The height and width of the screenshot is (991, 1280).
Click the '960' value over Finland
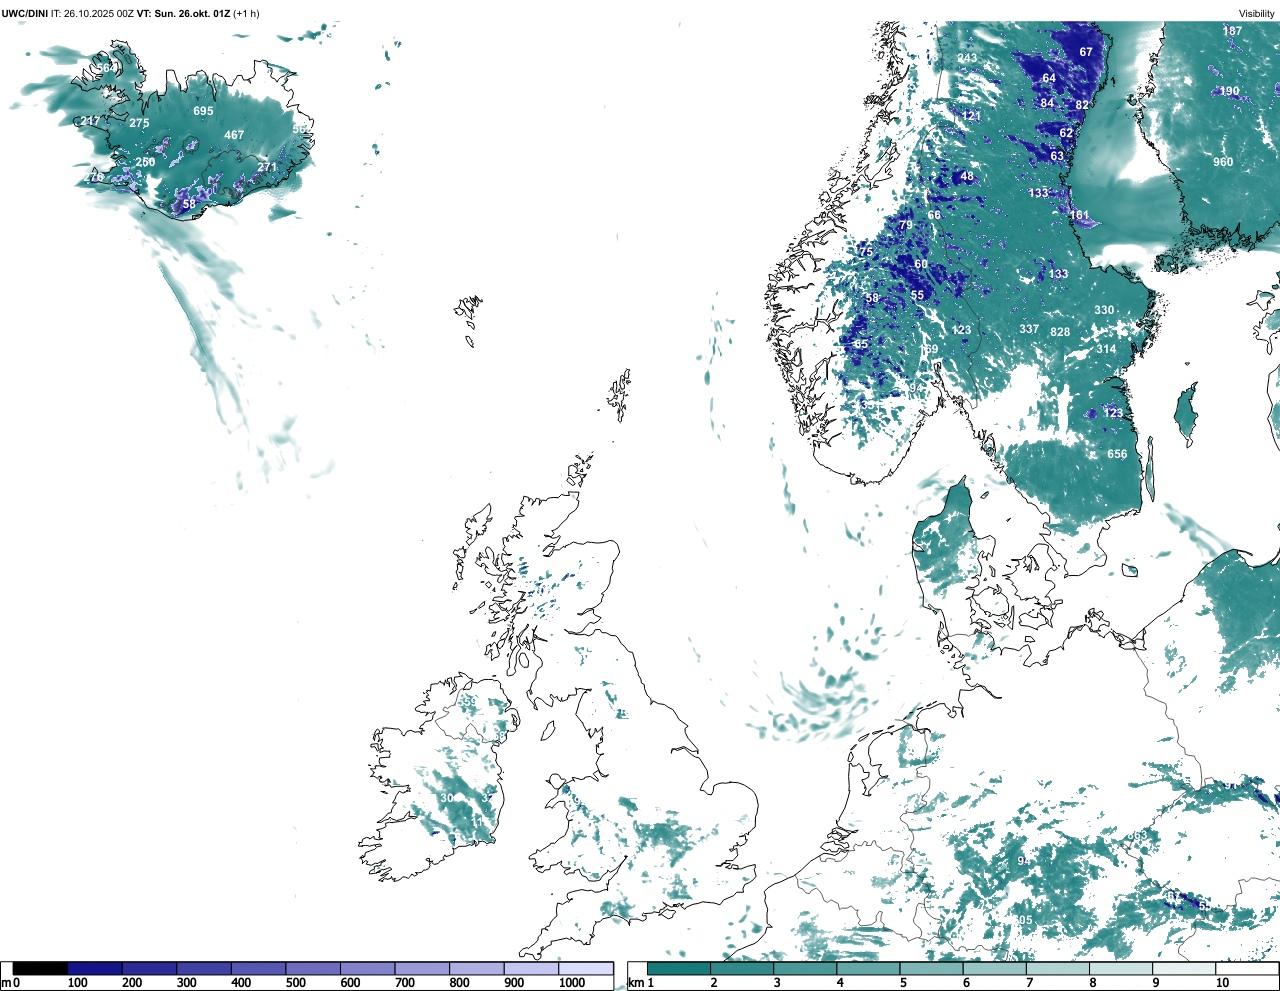(x=1223, y=162)
